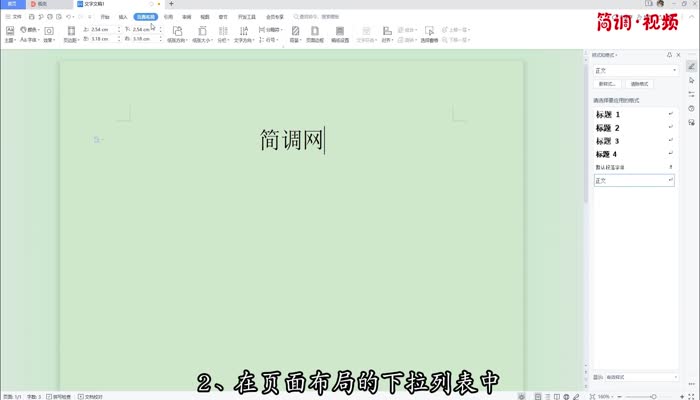700x400 pixels.
Task: Open the 引用 references tab
Action: point(168,17)
